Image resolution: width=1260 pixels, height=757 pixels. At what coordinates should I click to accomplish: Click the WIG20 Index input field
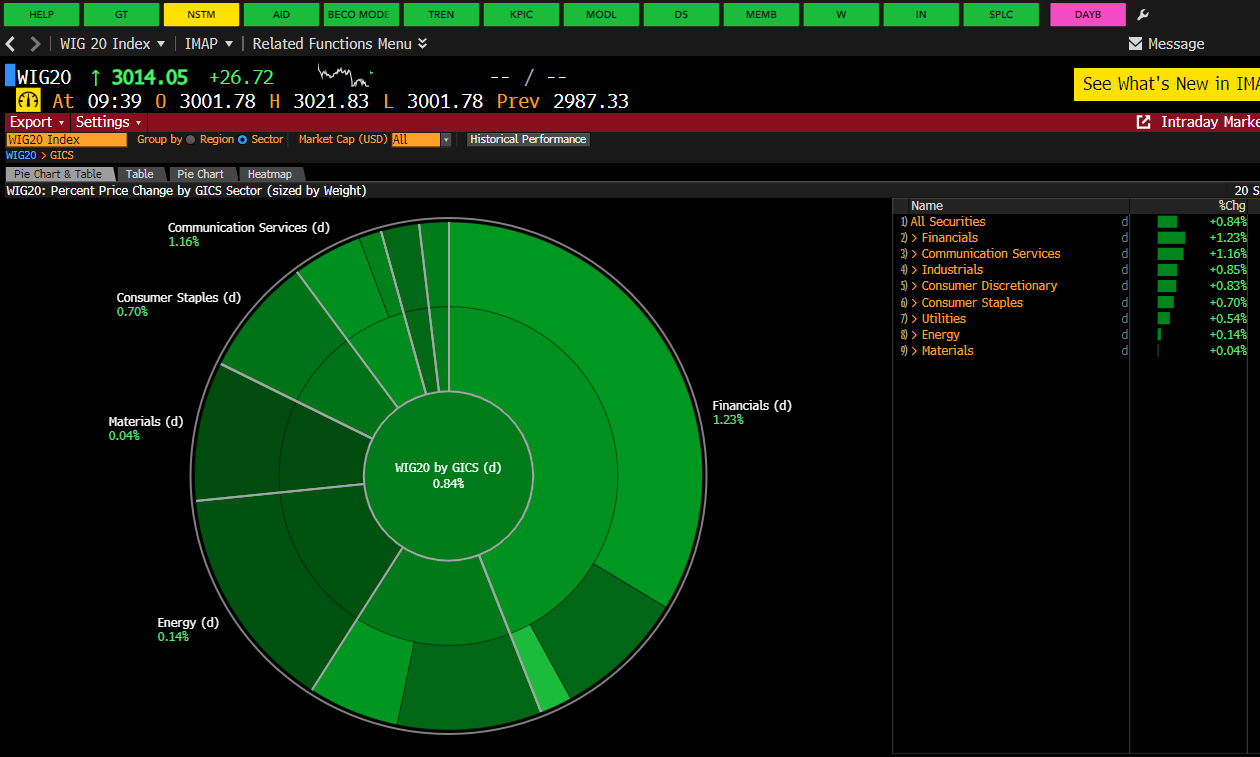tap(66, 140)
